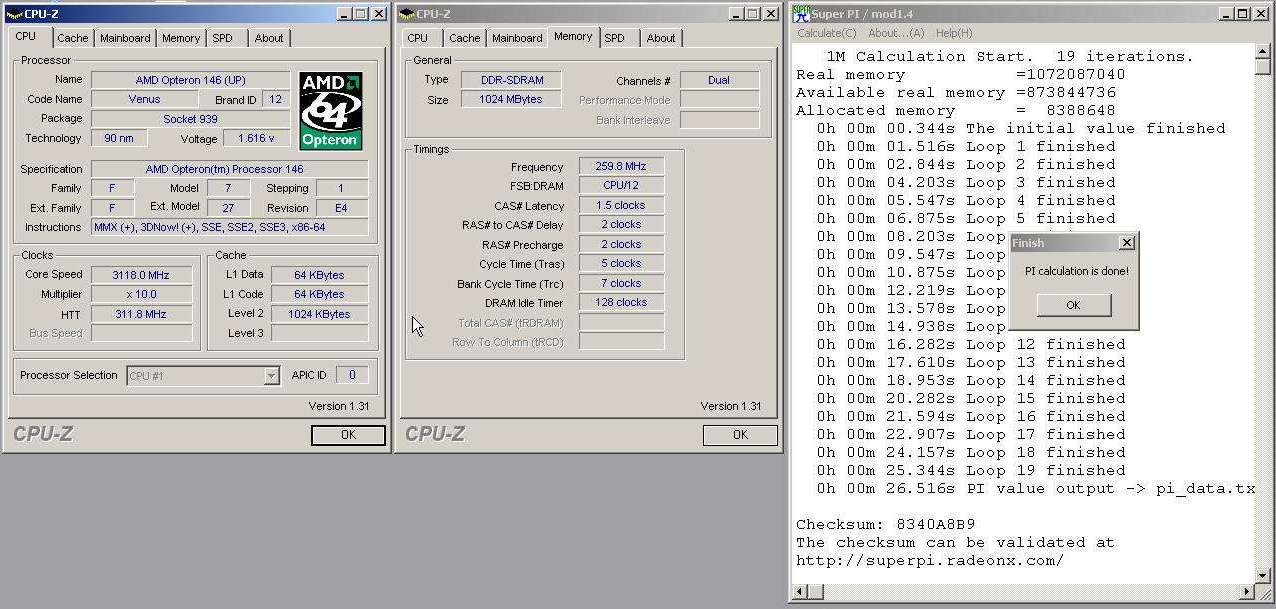Click CAS# Latency value 1.5 clocks
Viewport: 1276px width, 609px height.
[x=620, y=206]
